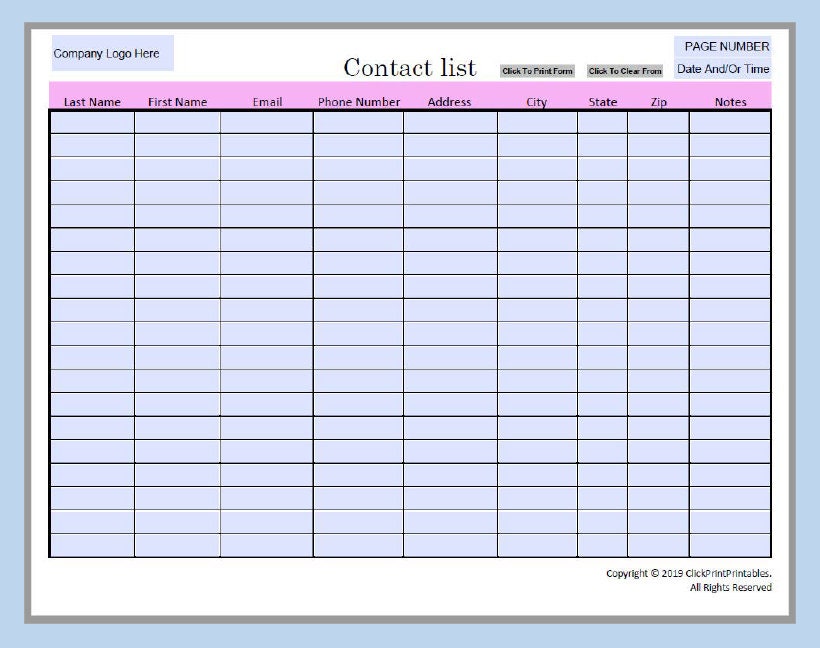Screen dimensions: 820x648
Task: Select the first-row Notes cell
Action: point(730,122)
